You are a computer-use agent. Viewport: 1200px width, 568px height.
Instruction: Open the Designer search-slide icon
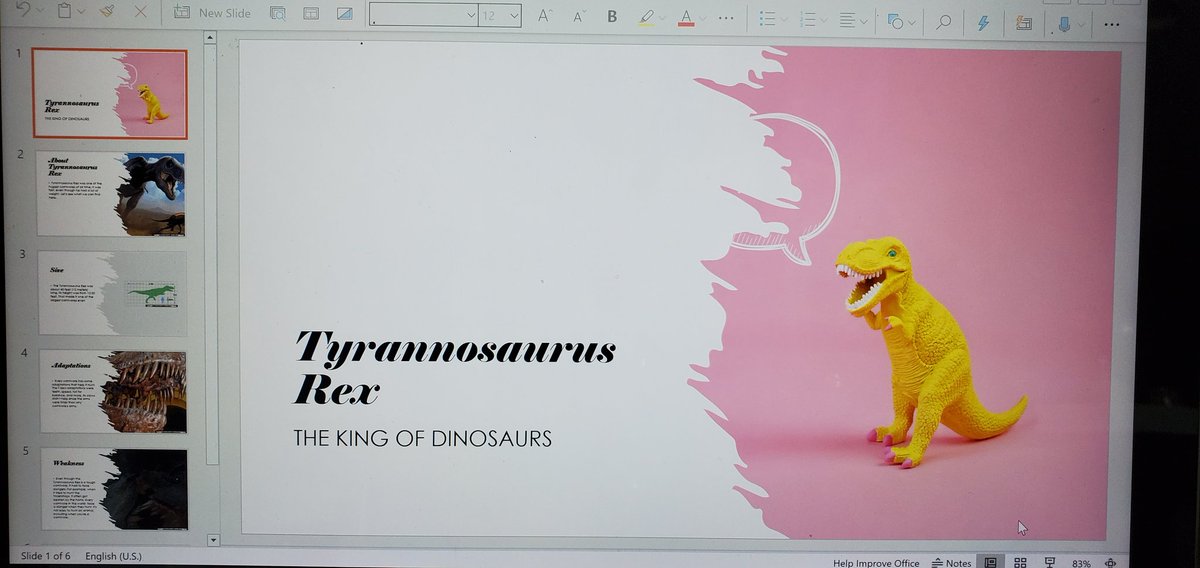(x=278, y=14)
